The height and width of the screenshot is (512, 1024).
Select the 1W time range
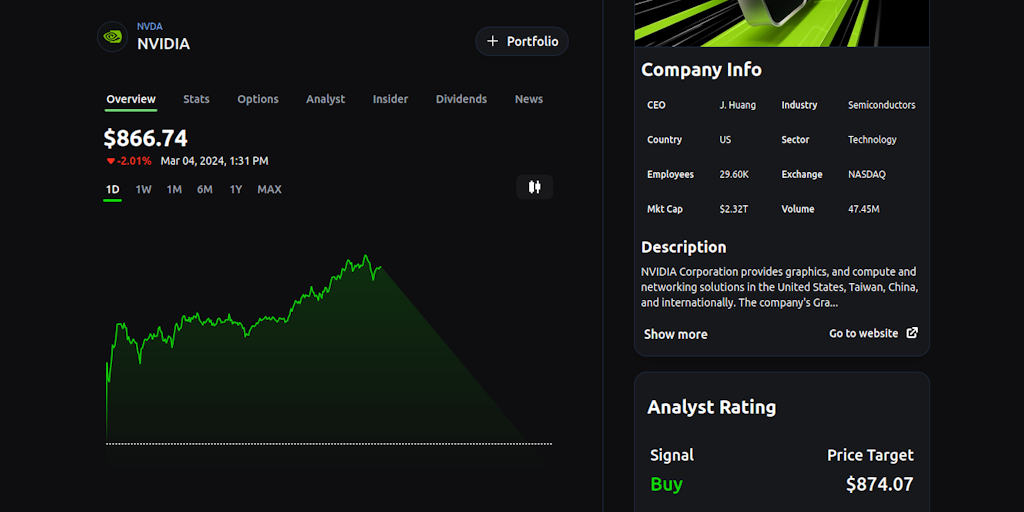pos(144,189)
